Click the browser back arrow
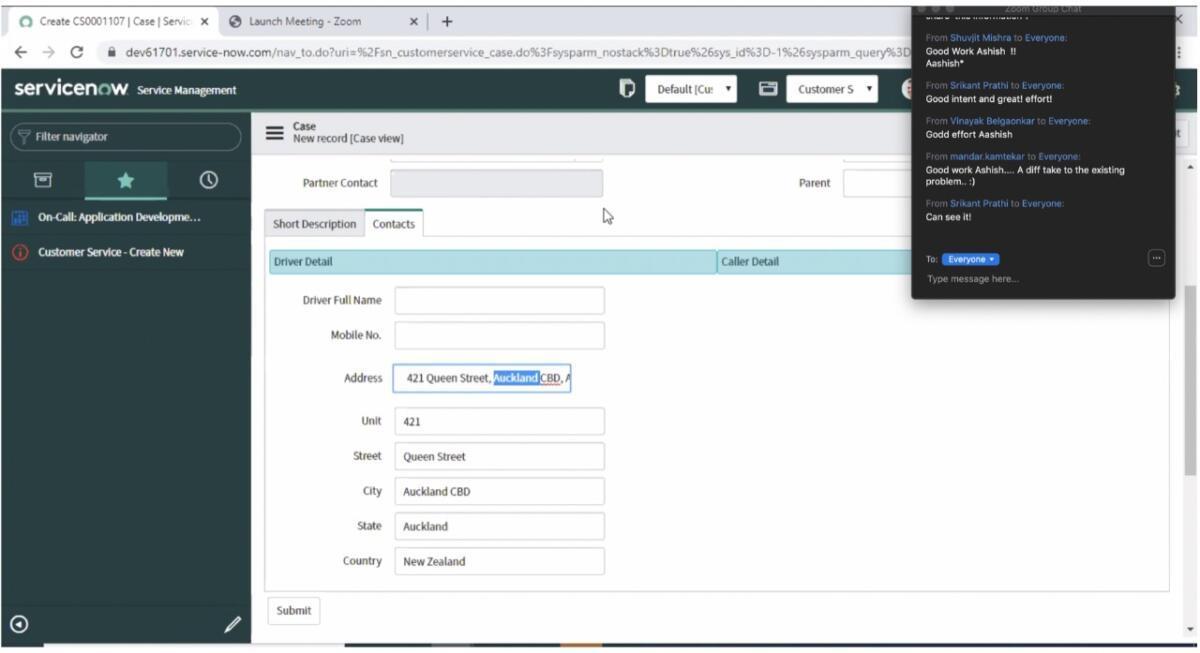The width and height of the screenshot is (1200, 653). [21, 52]
